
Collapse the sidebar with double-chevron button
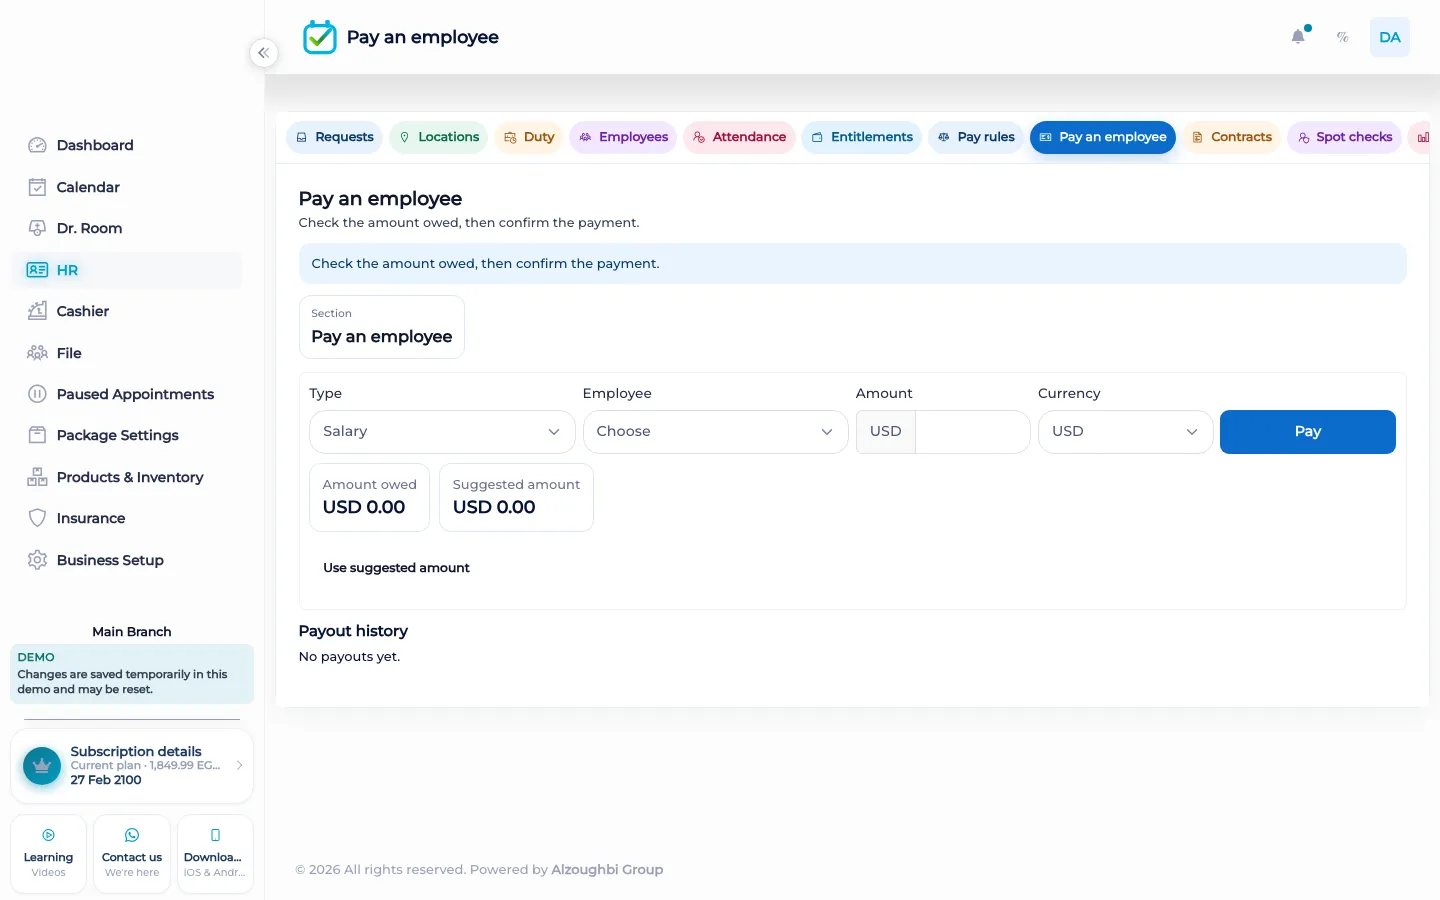pyautogui.click(x=263, y=53)
